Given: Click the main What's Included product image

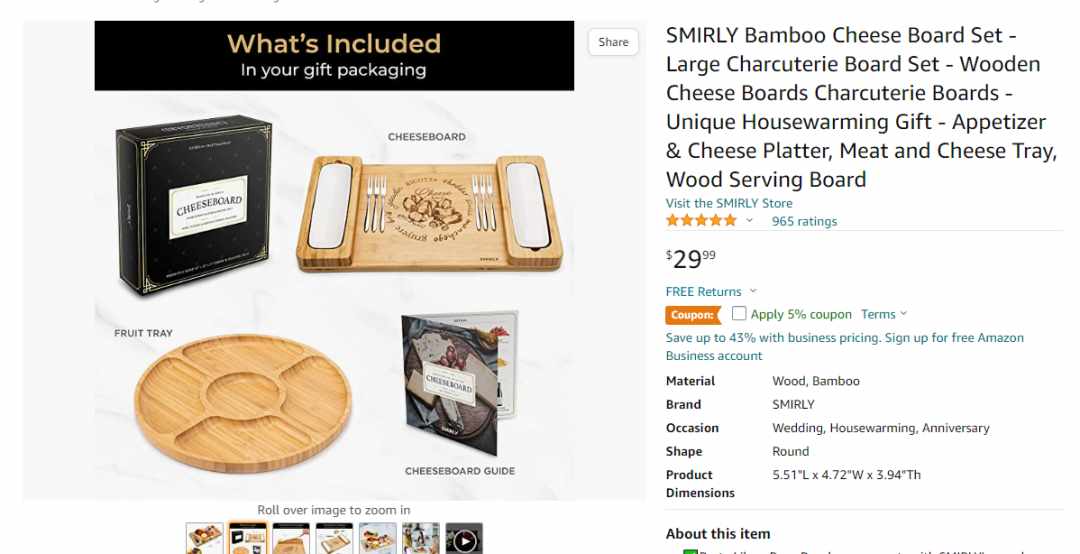Looking at the screenshot, I should 334,260.
